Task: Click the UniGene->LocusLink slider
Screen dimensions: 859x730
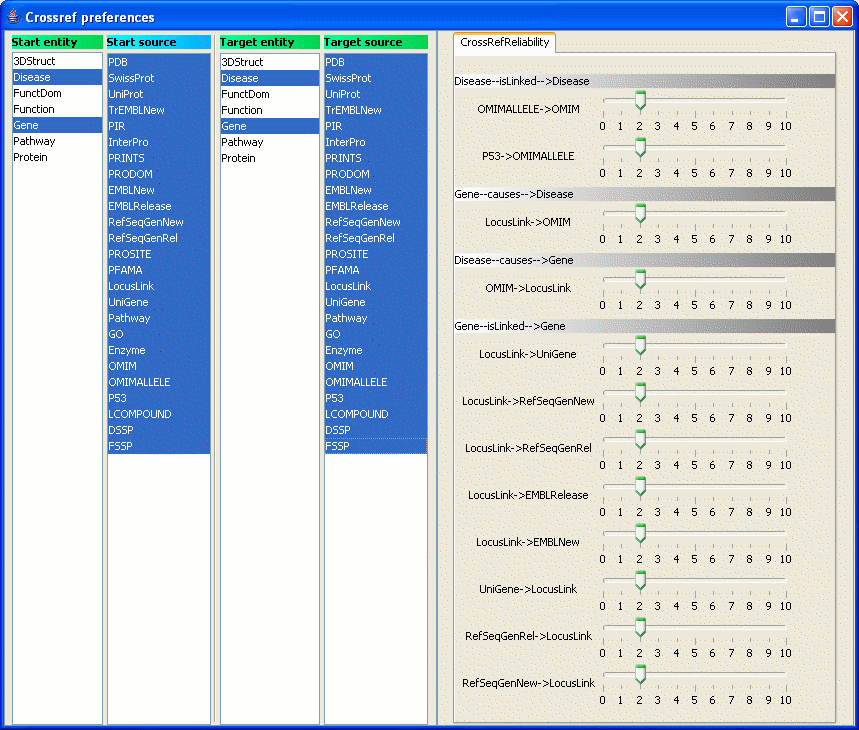Action: point(694,590)
